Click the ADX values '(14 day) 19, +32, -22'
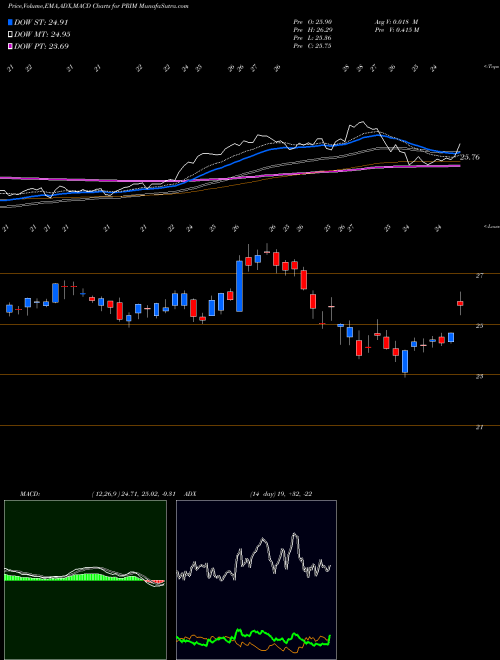Viewport: 500px width, 660px height. coord(281,494)
